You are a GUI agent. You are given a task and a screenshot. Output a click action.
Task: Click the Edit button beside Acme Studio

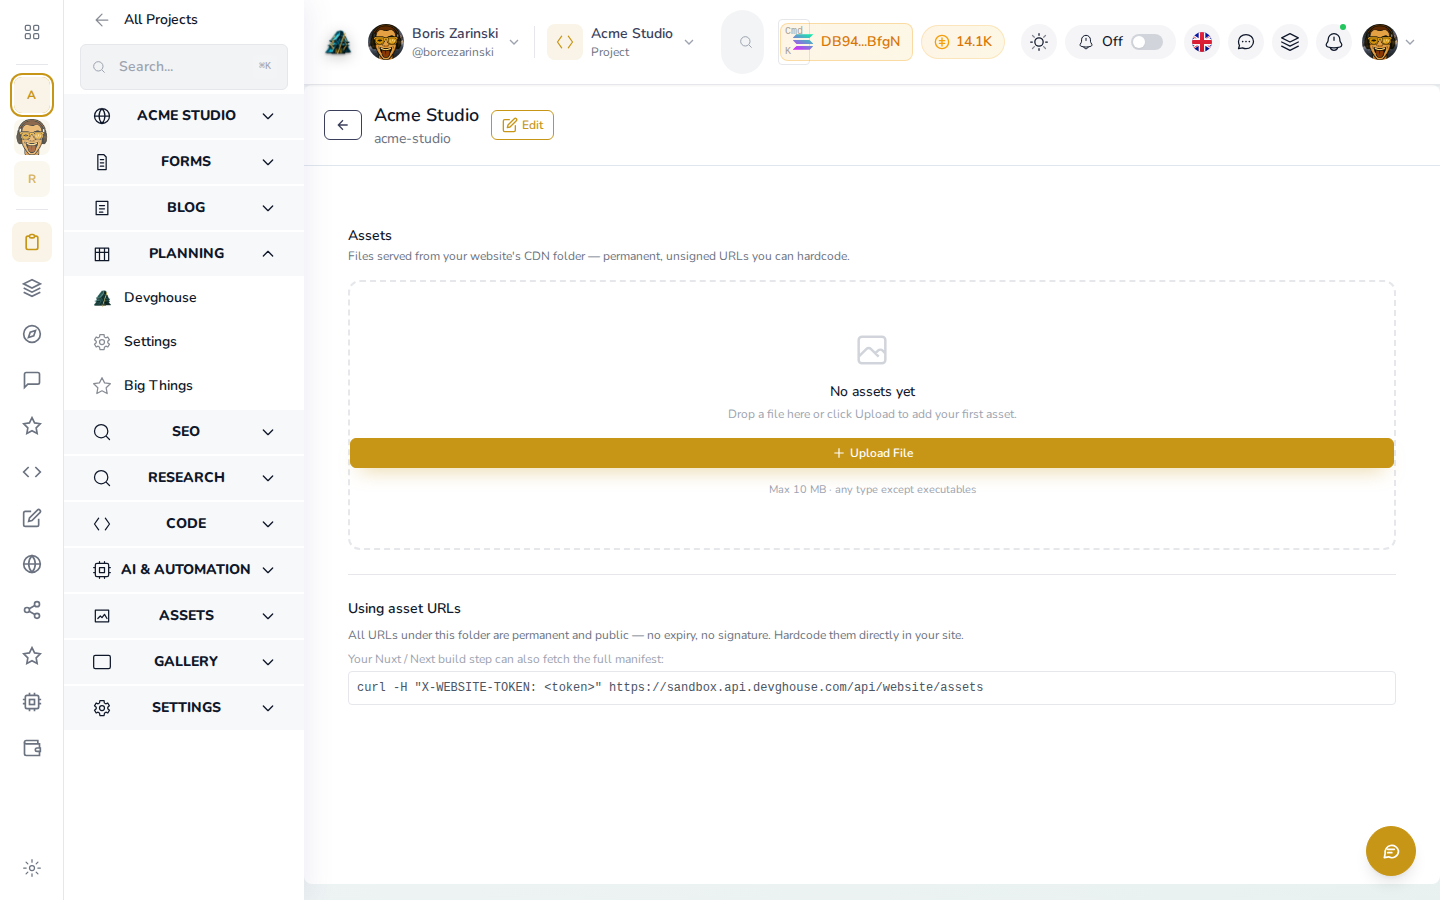coord(522,125)
